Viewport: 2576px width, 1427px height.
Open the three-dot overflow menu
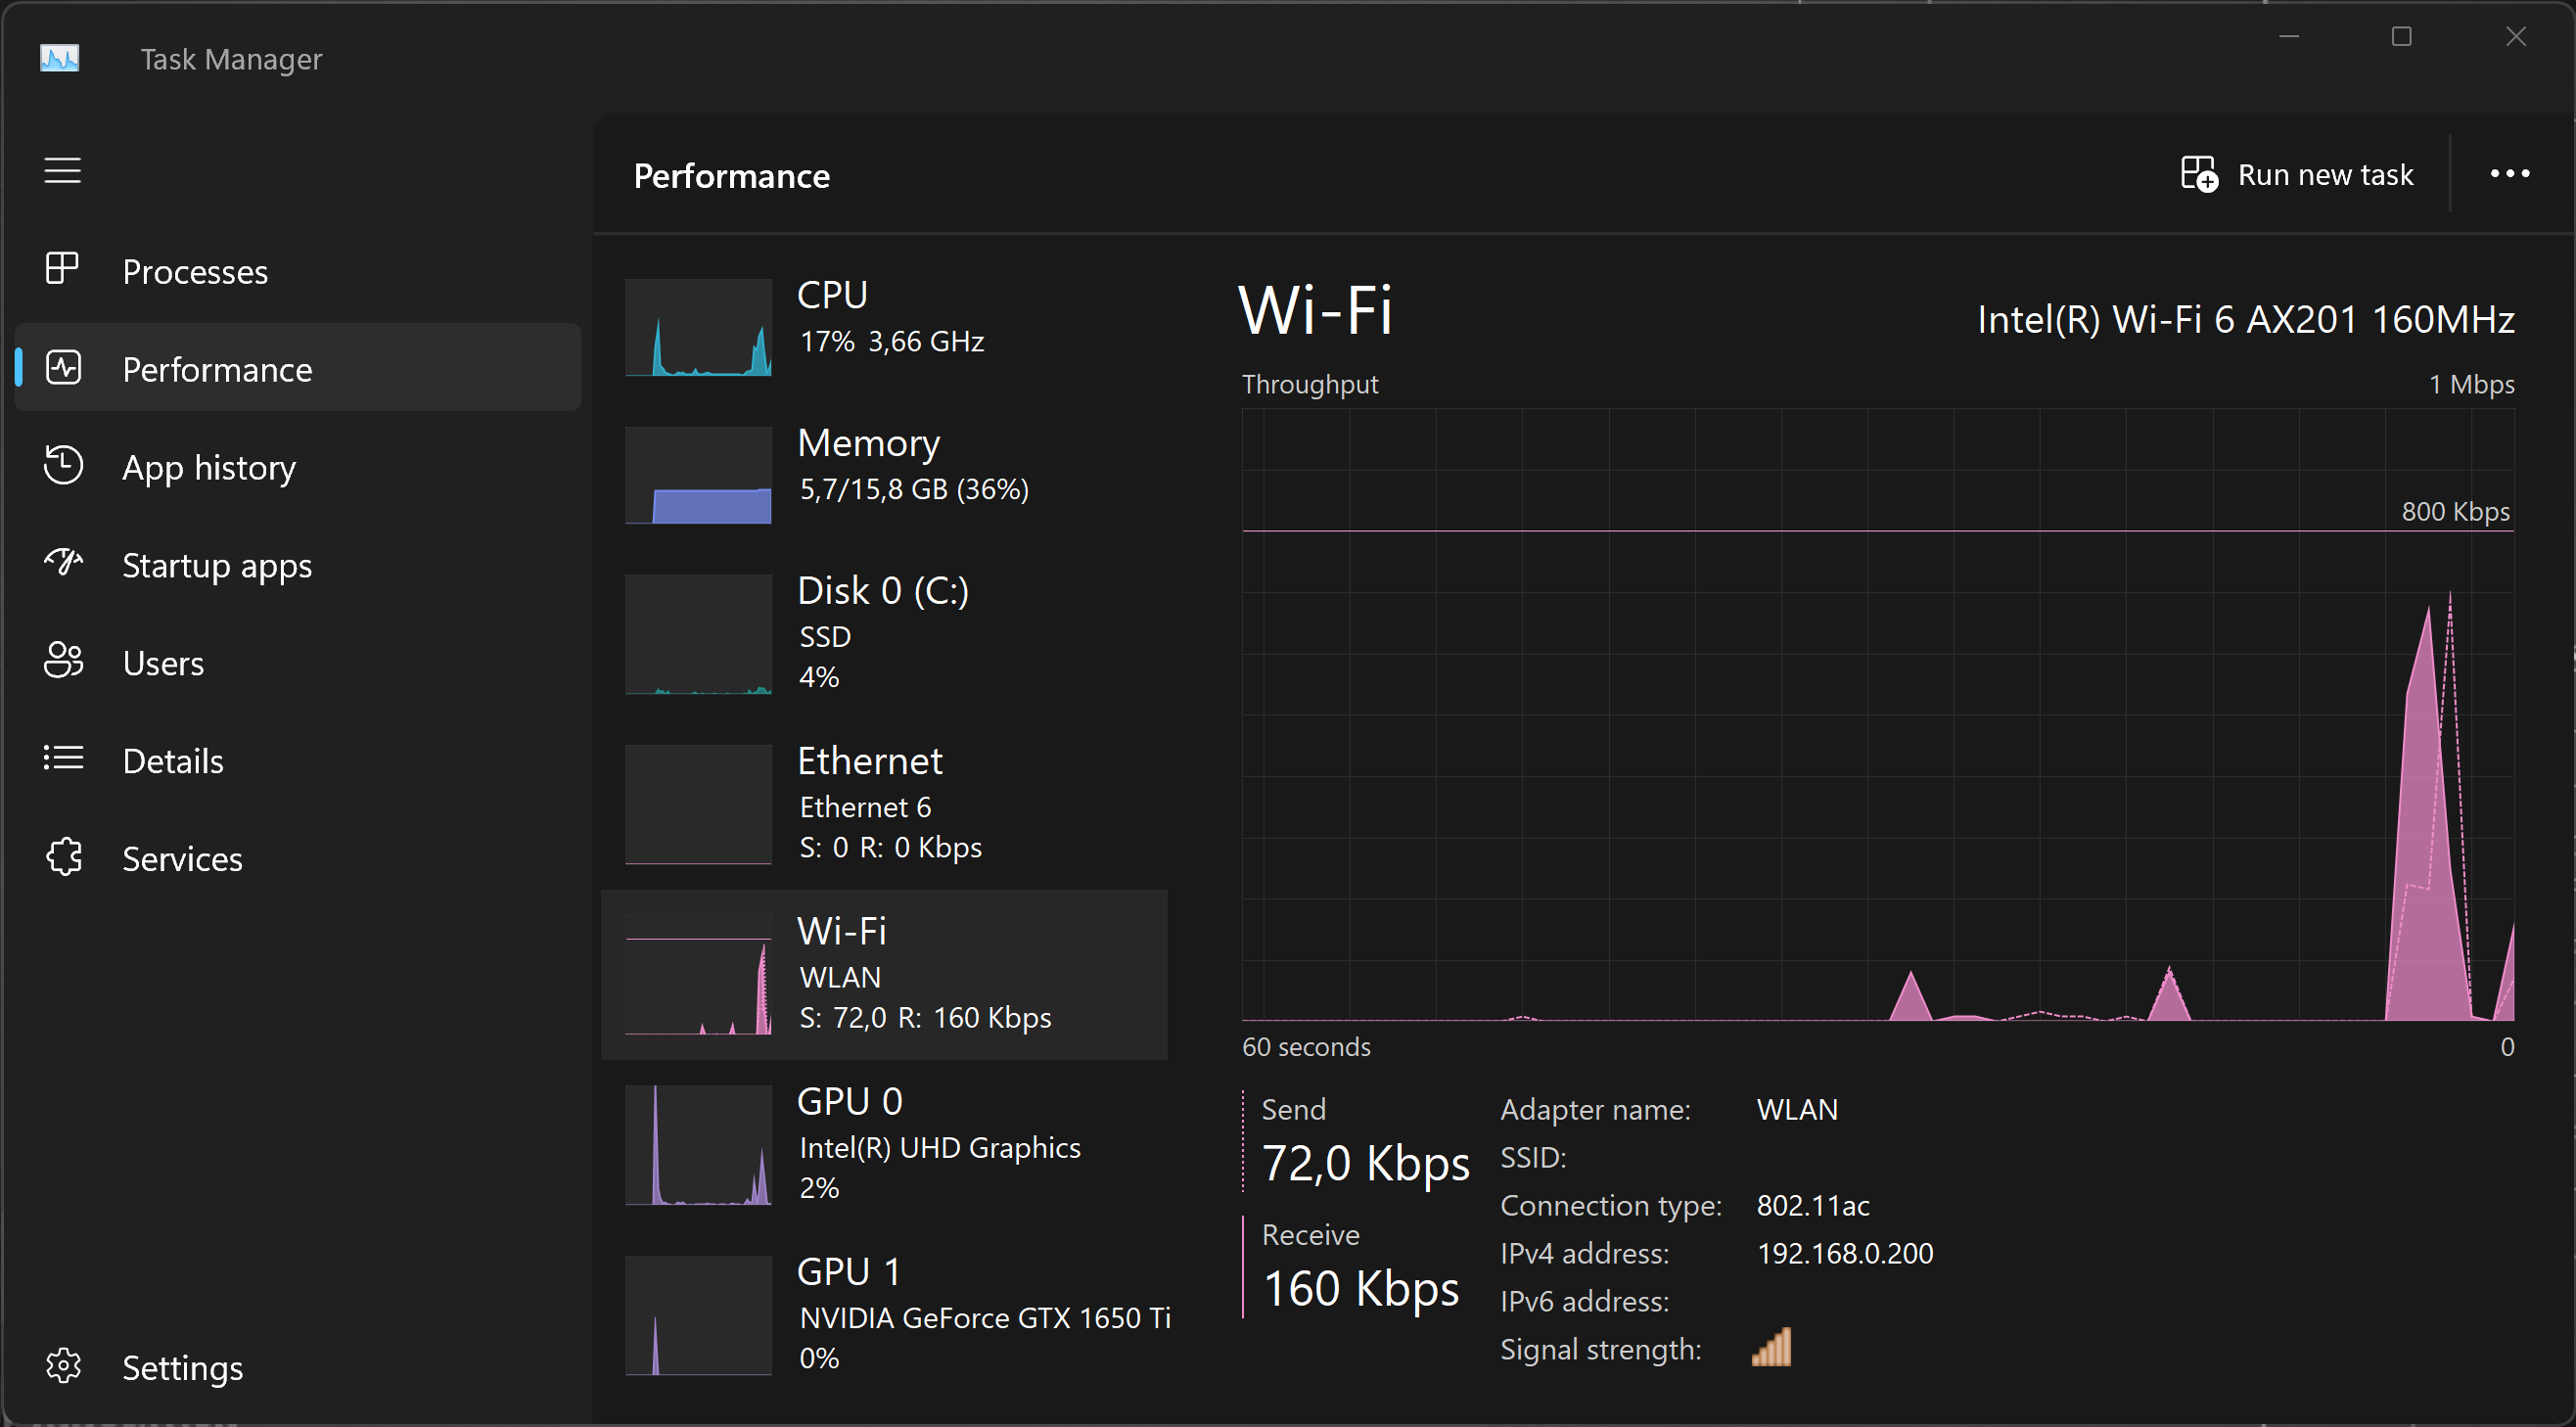pyautogui.click(x=2509, y=174)
